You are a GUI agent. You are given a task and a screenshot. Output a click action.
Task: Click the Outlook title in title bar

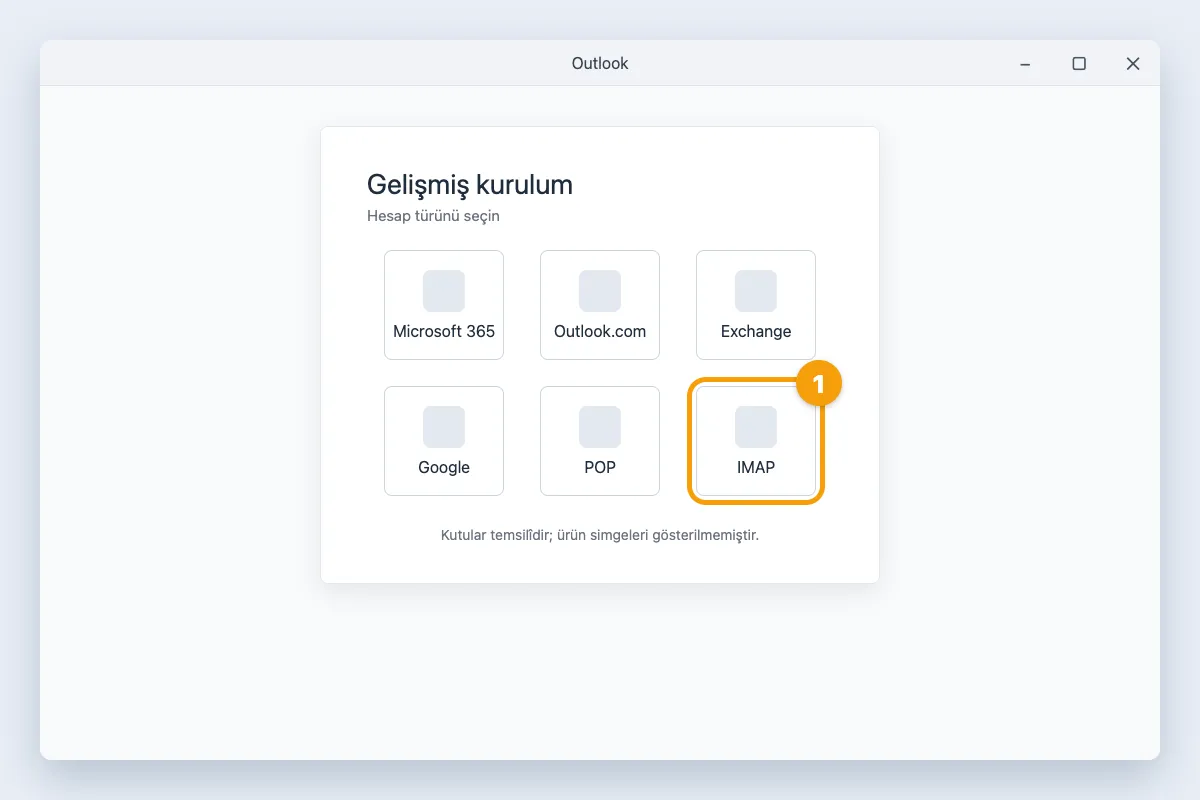(600, 63)
